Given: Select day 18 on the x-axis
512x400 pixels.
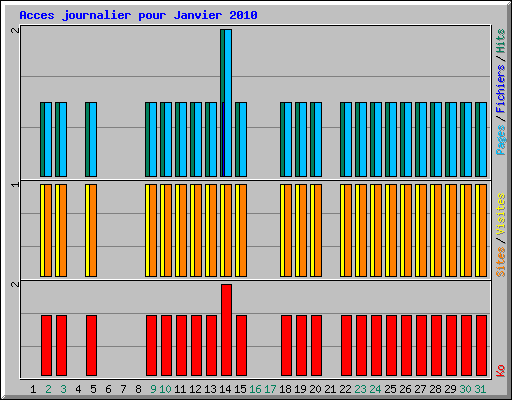Looking at the screenshot, I should pyautogui.click(x=285, y=389).
